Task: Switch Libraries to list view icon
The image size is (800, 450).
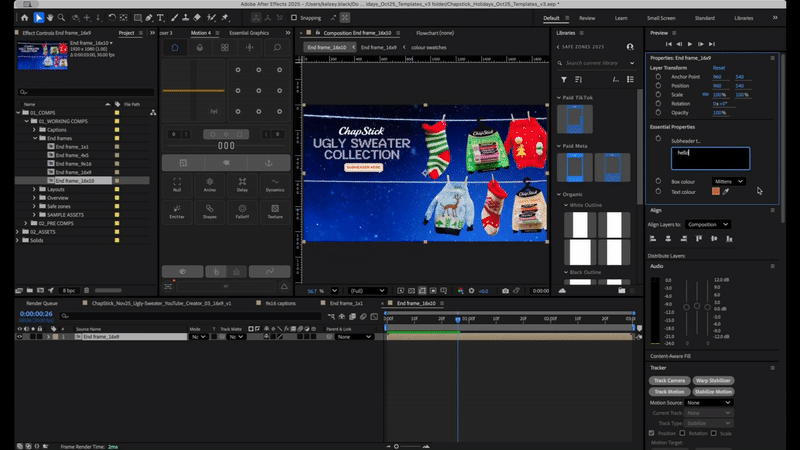Action: [631, 80]
